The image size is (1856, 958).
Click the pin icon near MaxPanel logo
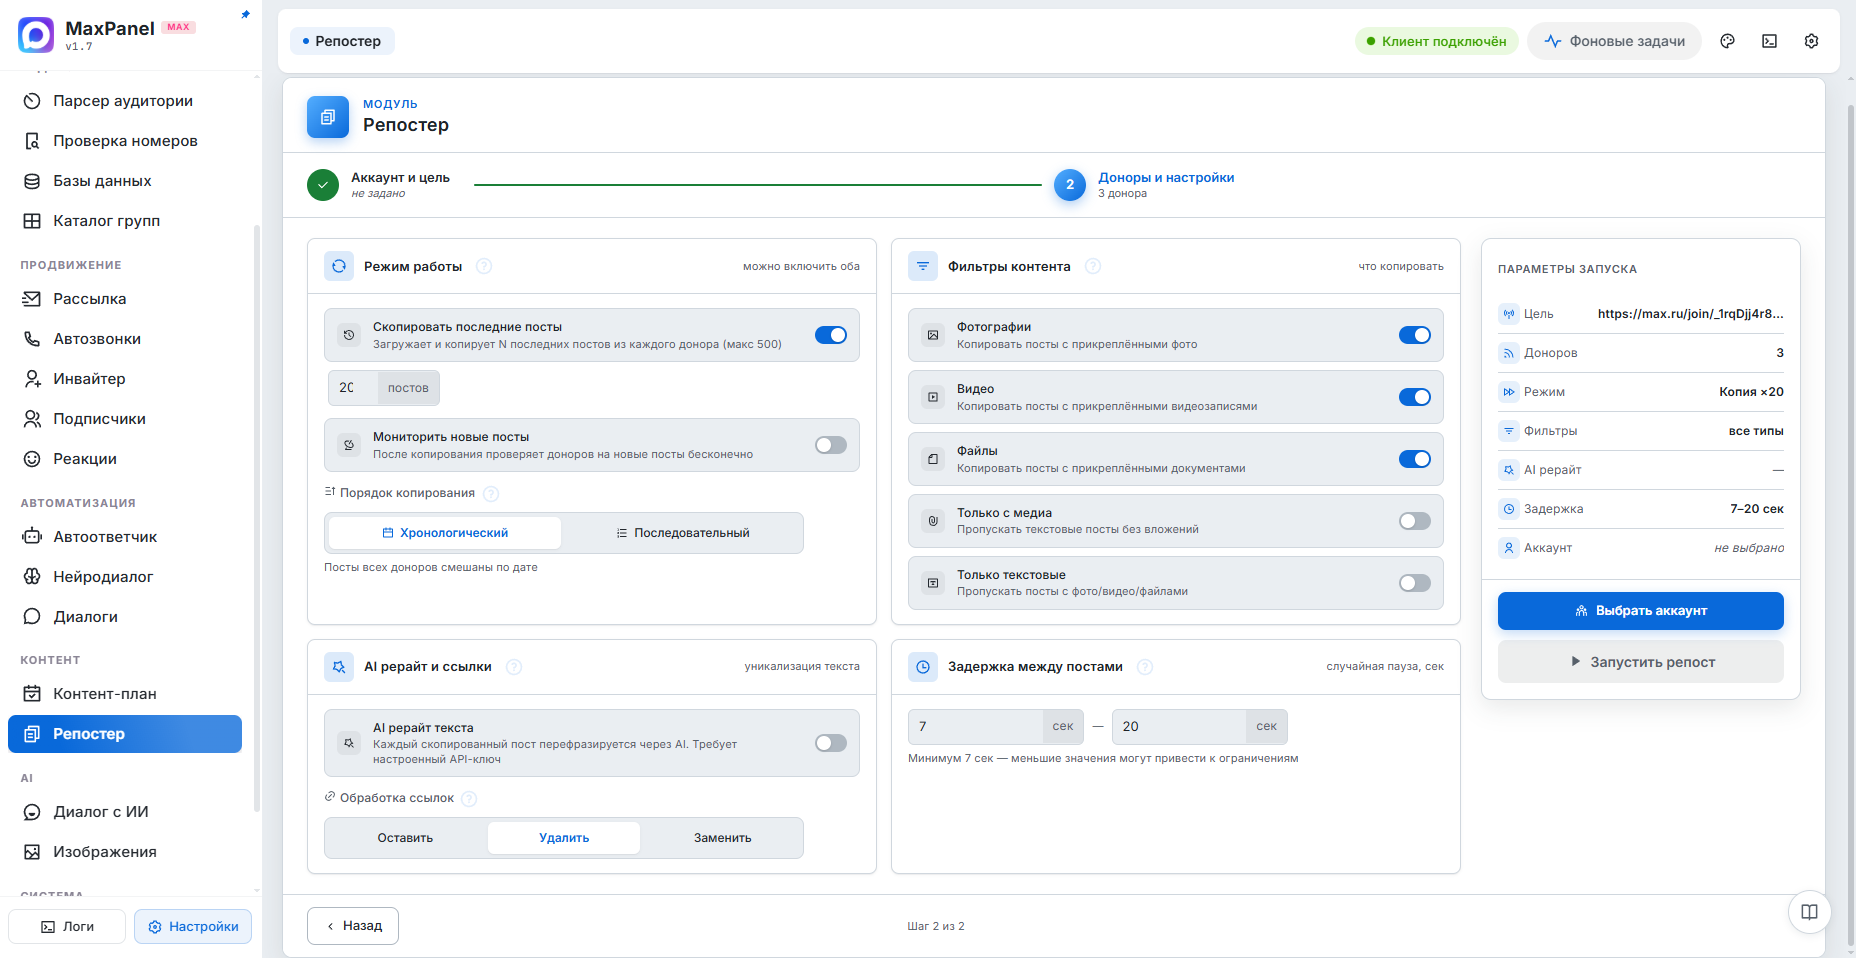[246, 14]
